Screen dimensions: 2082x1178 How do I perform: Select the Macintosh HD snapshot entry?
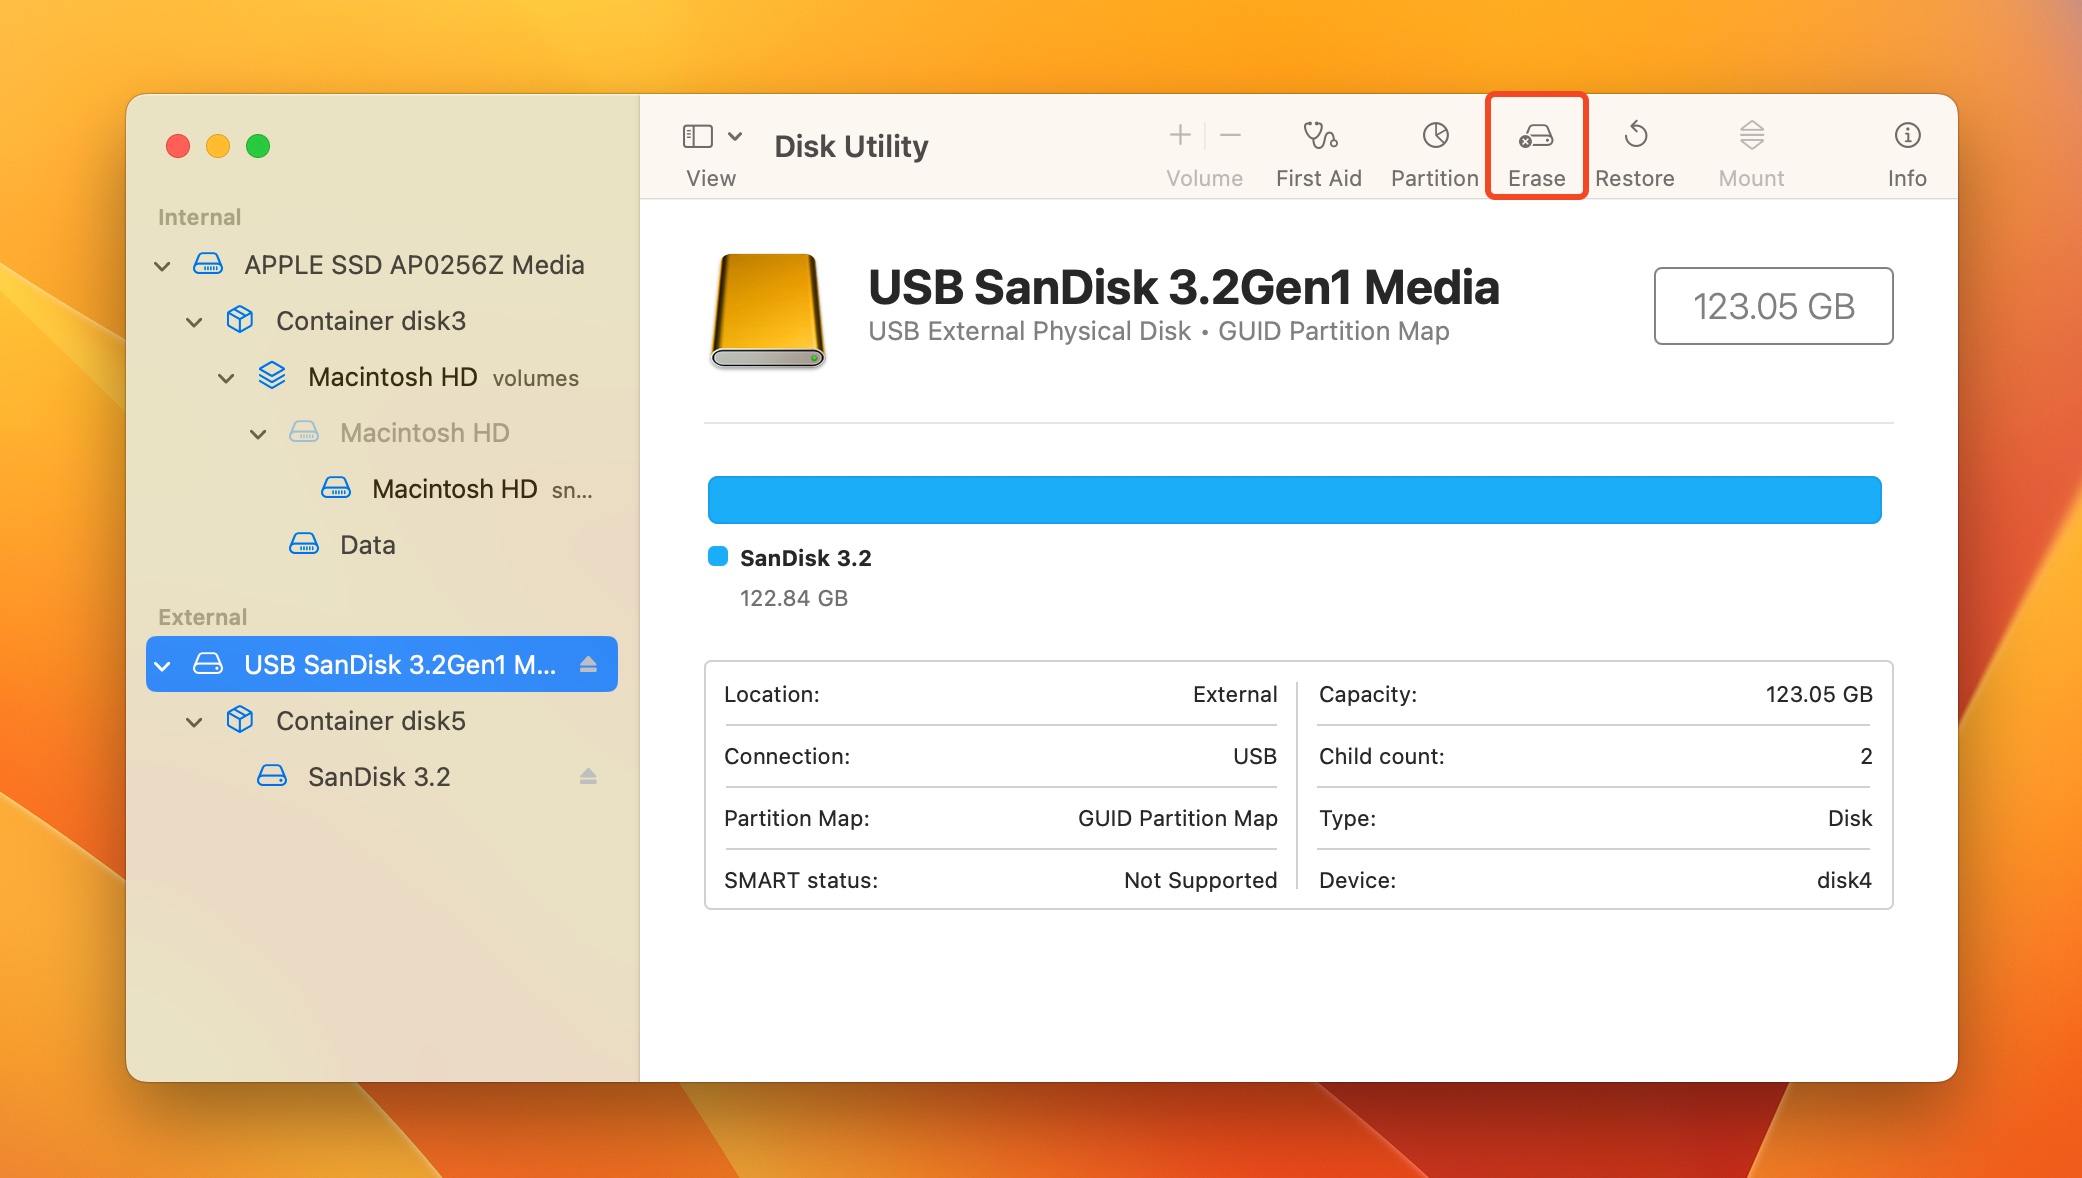pos(482,489)
